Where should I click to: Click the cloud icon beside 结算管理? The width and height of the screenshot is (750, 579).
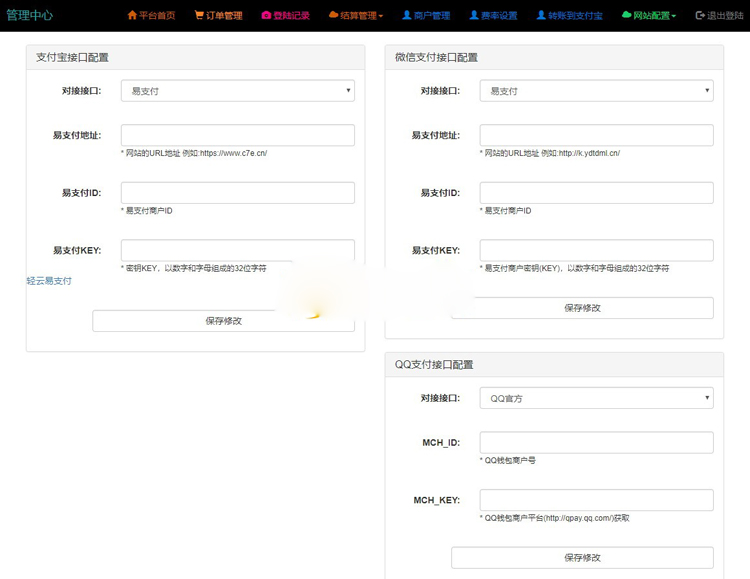point(333,16)
